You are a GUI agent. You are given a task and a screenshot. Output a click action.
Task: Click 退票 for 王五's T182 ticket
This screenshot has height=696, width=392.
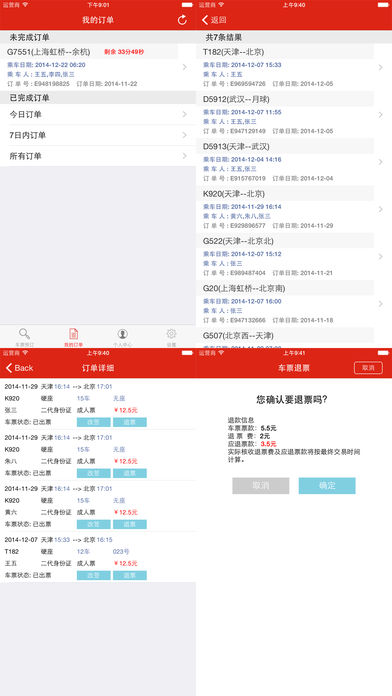tap(130, 575)
